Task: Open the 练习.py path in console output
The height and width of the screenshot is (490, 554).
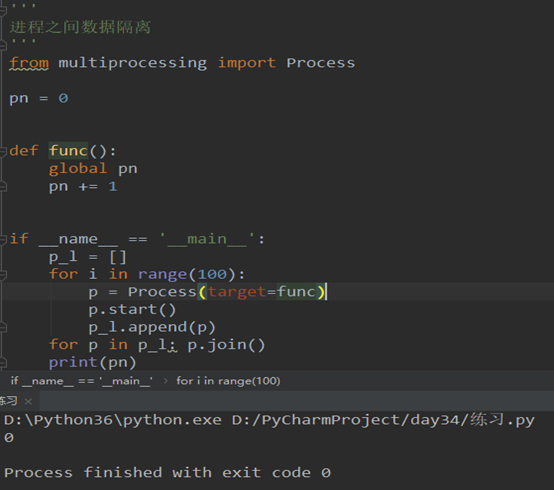Action: (x=383, y=420)
